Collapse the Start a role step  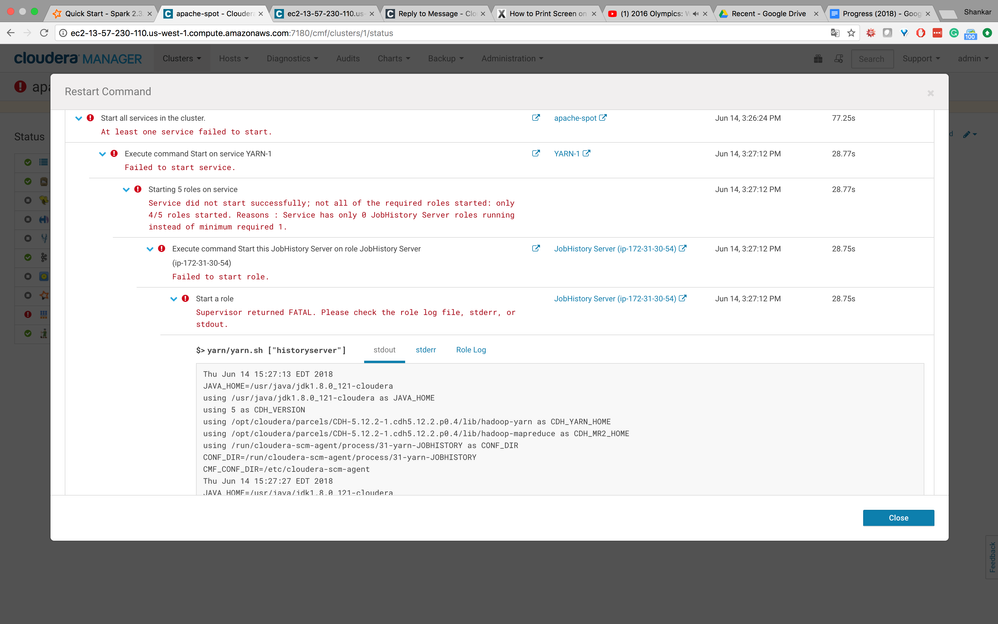tap(174, 299)
